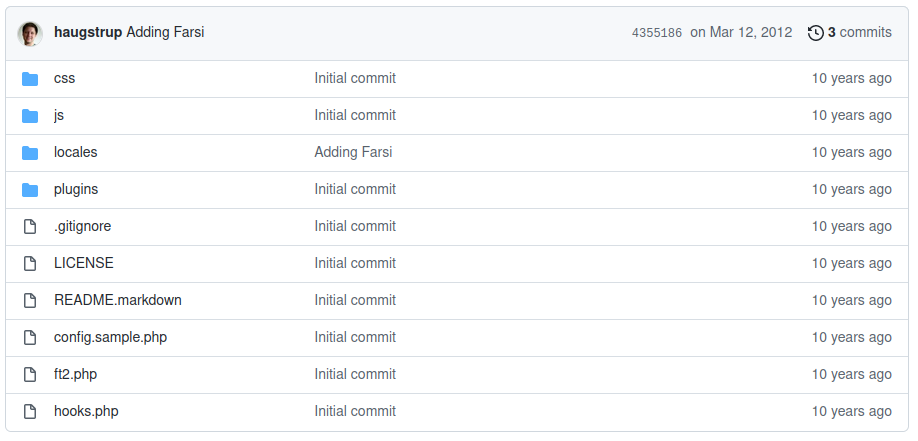Open Initial commit message for css row
The image size is (918, 441).
355,79
